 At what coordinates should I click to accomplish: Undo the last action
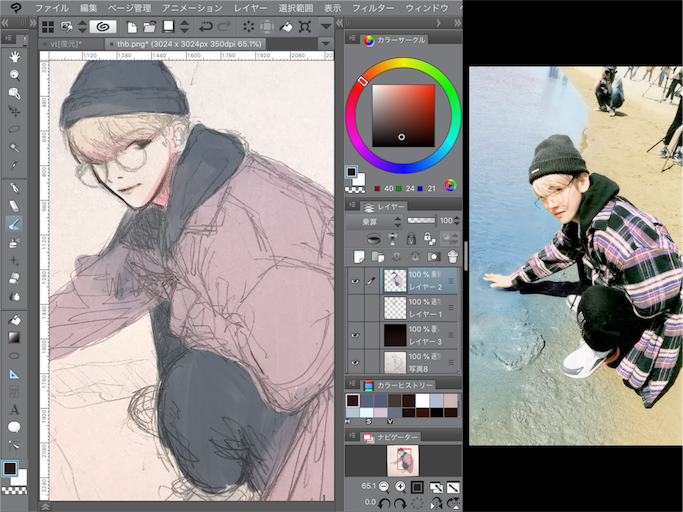point(206,27)
